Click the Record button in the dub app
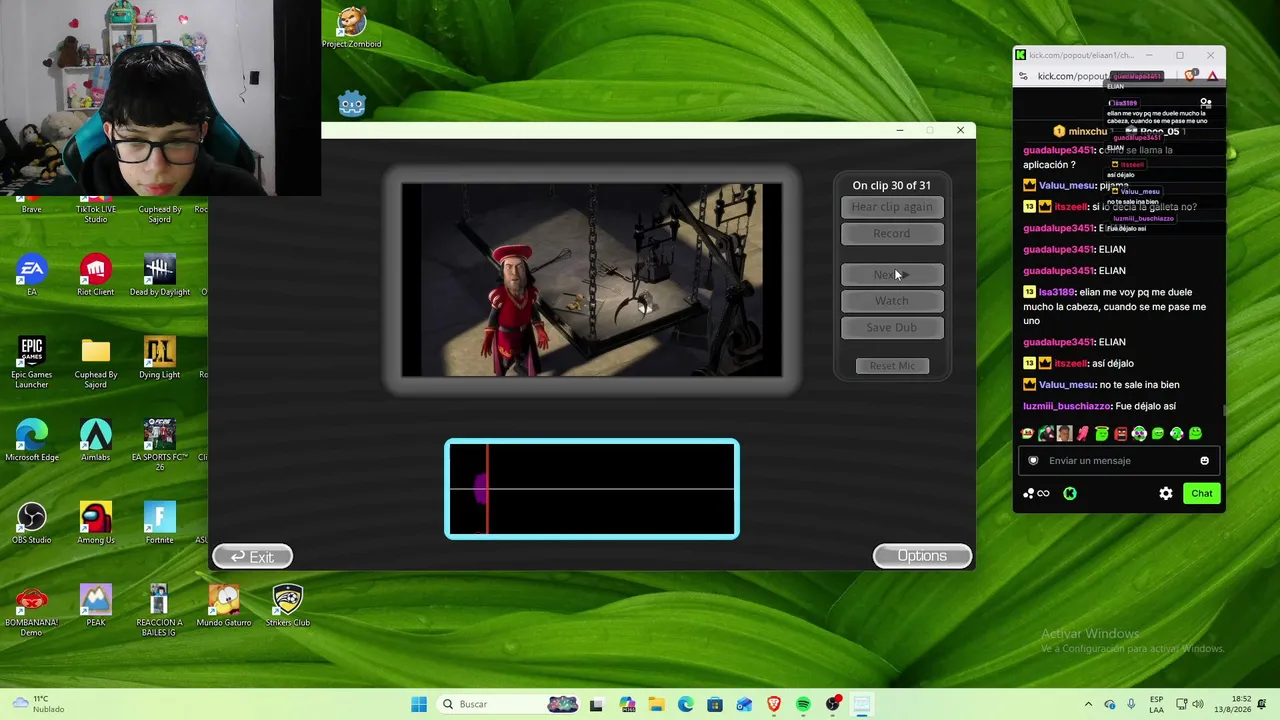 tap(892, 234)
